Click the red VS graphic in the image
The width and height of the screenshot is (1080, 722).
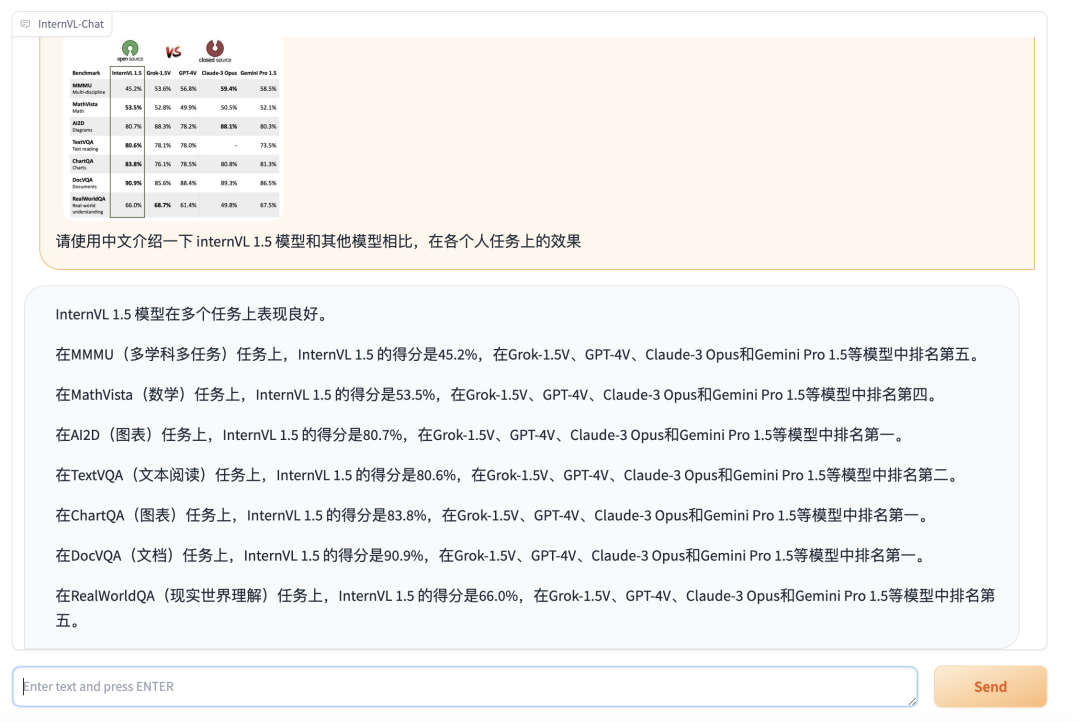(x=173, y=52)
